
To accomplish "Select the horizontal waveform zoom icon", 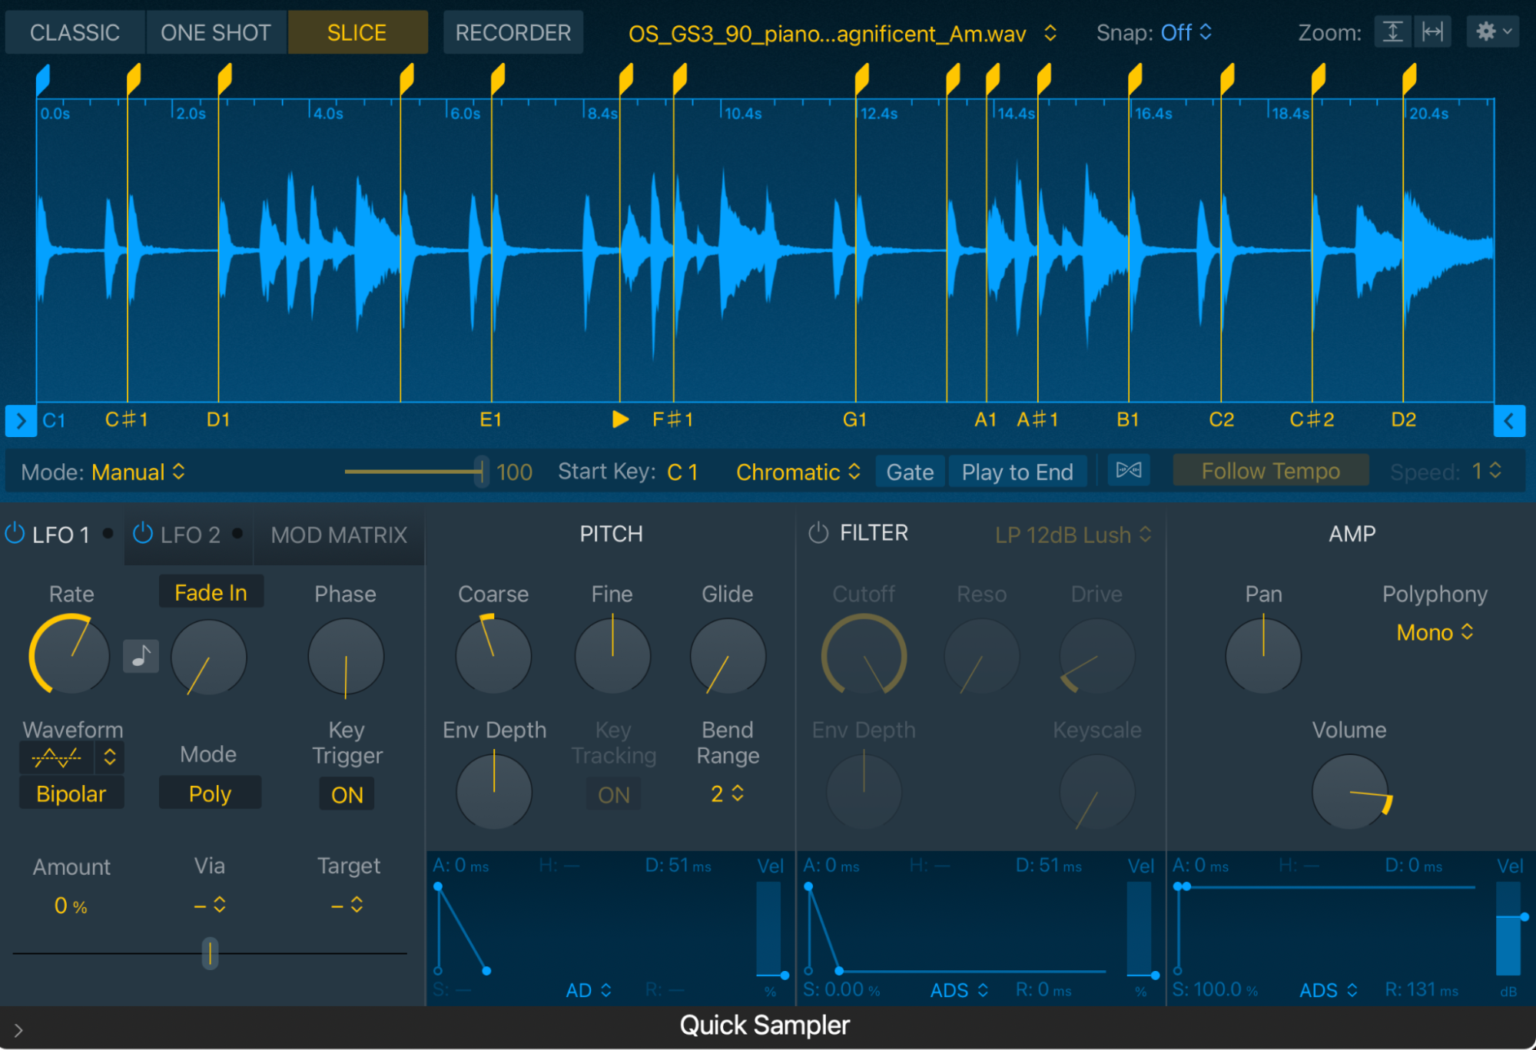I will [x=1434, y=31].
